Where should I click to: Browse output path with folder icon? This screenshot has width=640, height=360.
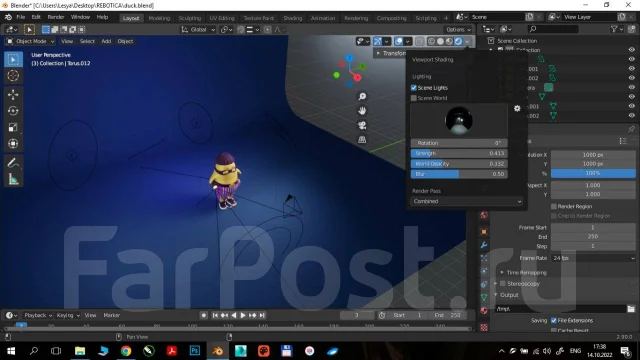(631, 309)
